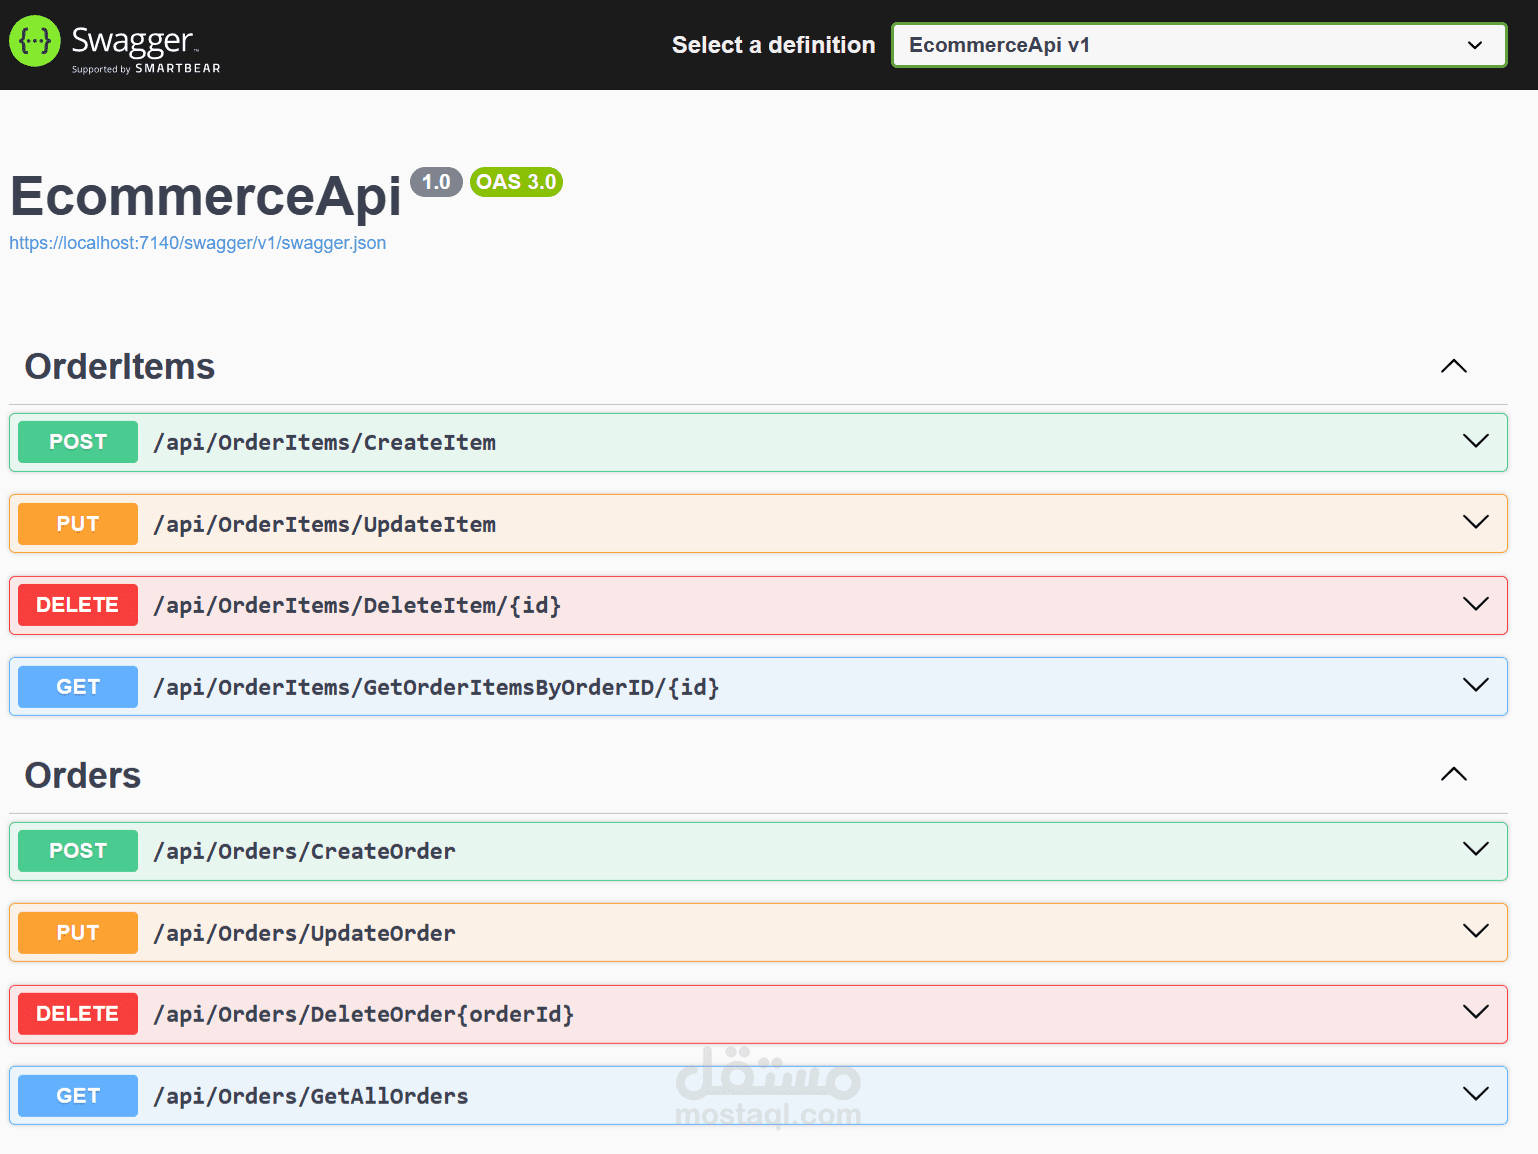Image resolution: width=1538 pixels, height=1154 pixels.
Task: Click PUT badge for UpdateItem
Action: pos(78,524)
